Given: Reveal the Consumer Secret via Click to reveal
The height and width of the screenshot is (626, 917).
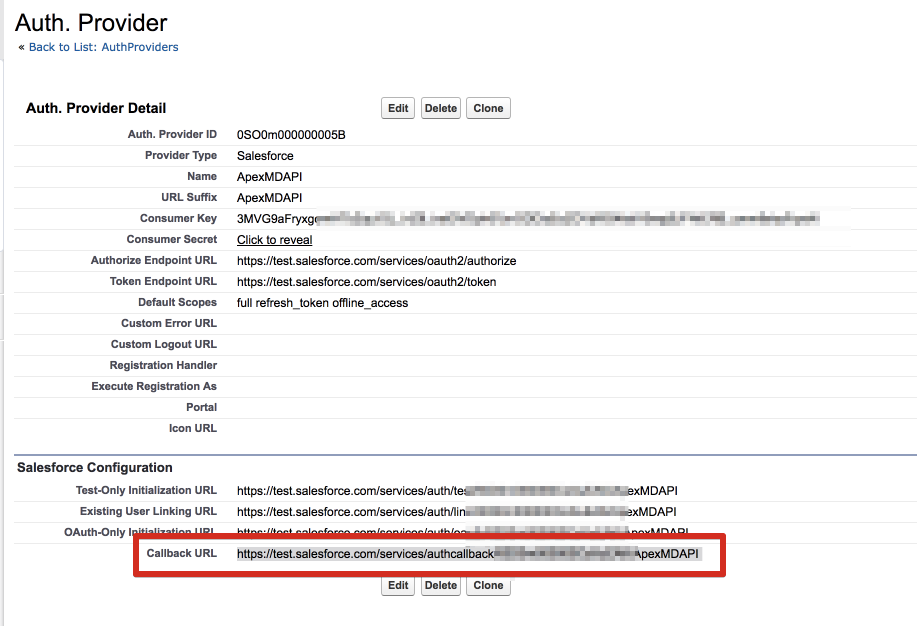Looking at the screenshot, I should 274,240.
